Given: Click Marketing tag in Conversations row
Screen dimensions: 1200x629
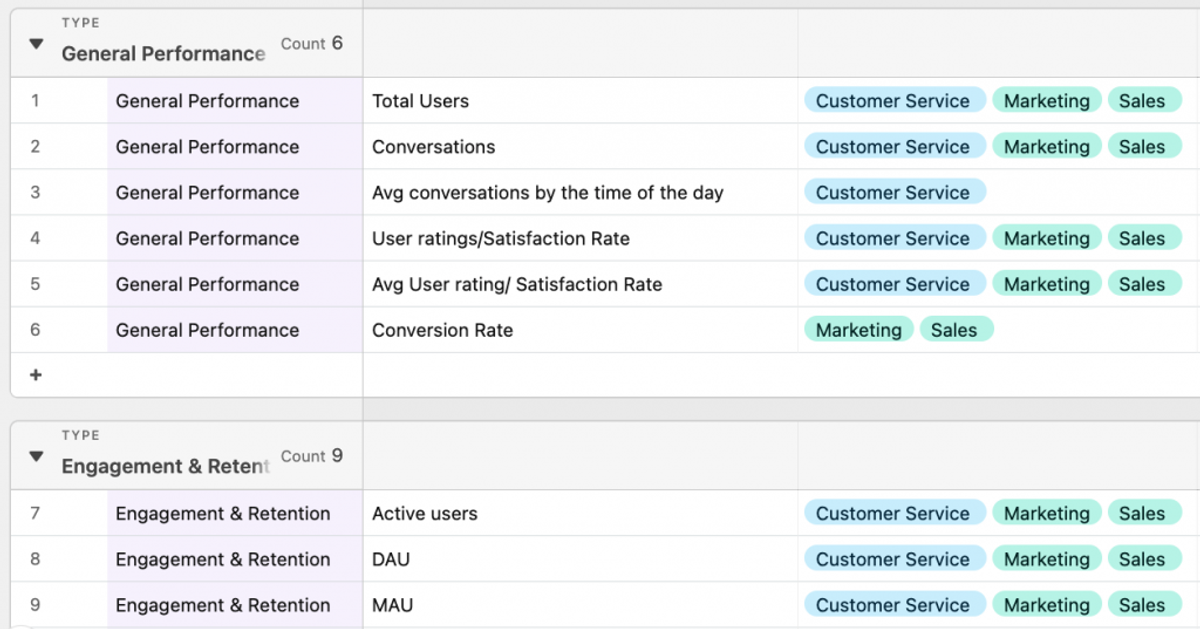Looking at the screenshot, I should click(1047, 147).
